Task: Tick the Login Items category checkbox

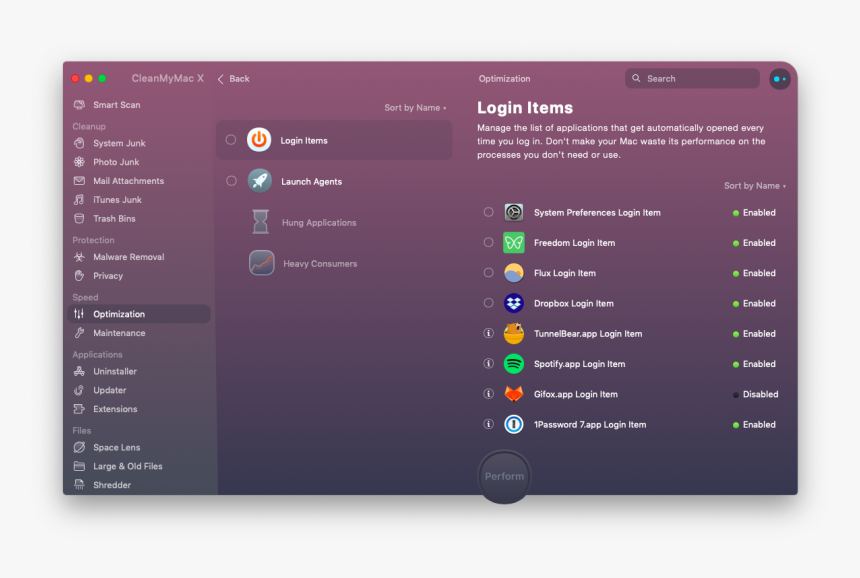Action: [231, 140]
